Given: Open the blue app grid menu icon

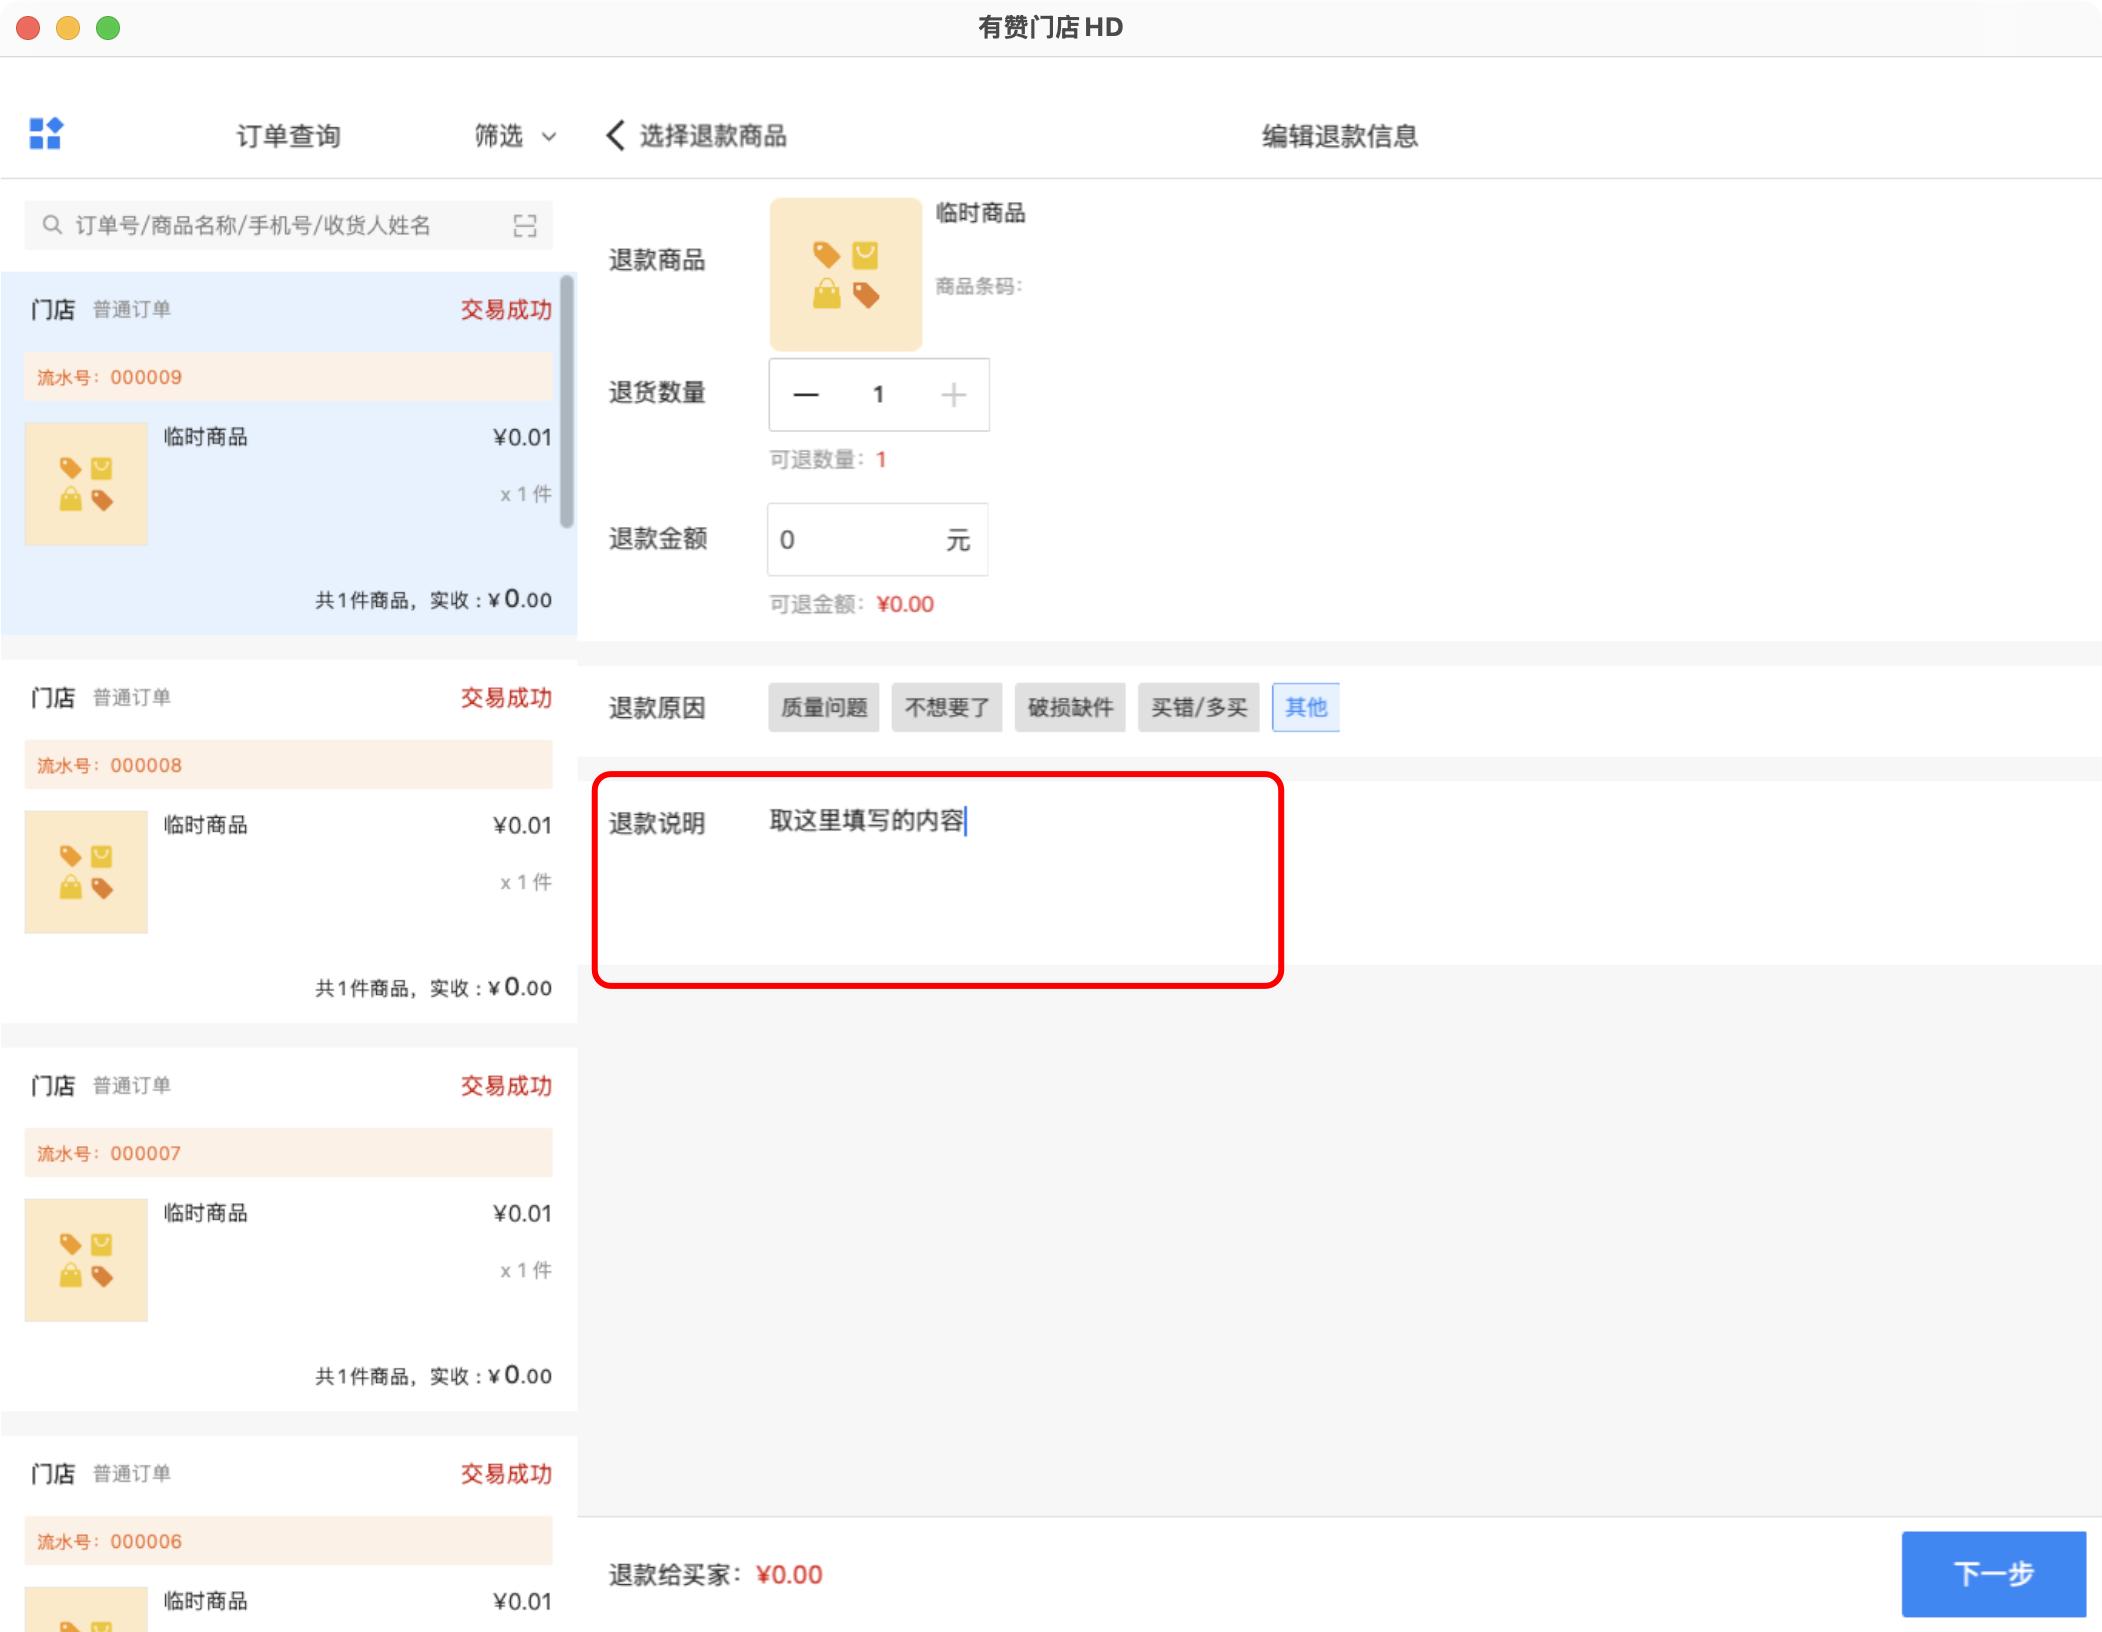Looking at the screenshot, I should [x=46, y=134].
